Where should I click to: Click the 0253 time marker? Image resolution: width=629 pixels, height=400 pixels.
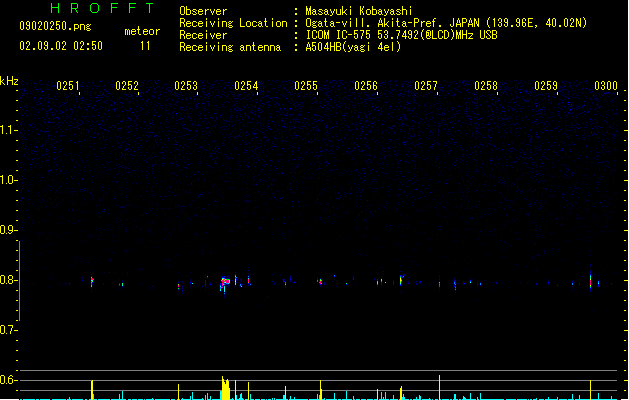tap(186, 86)
